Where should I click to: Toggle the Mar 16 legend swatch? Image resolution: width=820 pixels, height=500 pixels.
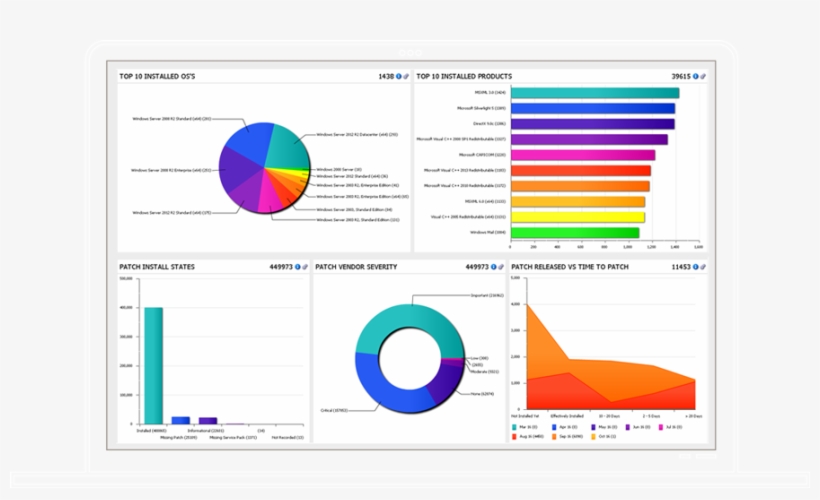pos(514,427)
